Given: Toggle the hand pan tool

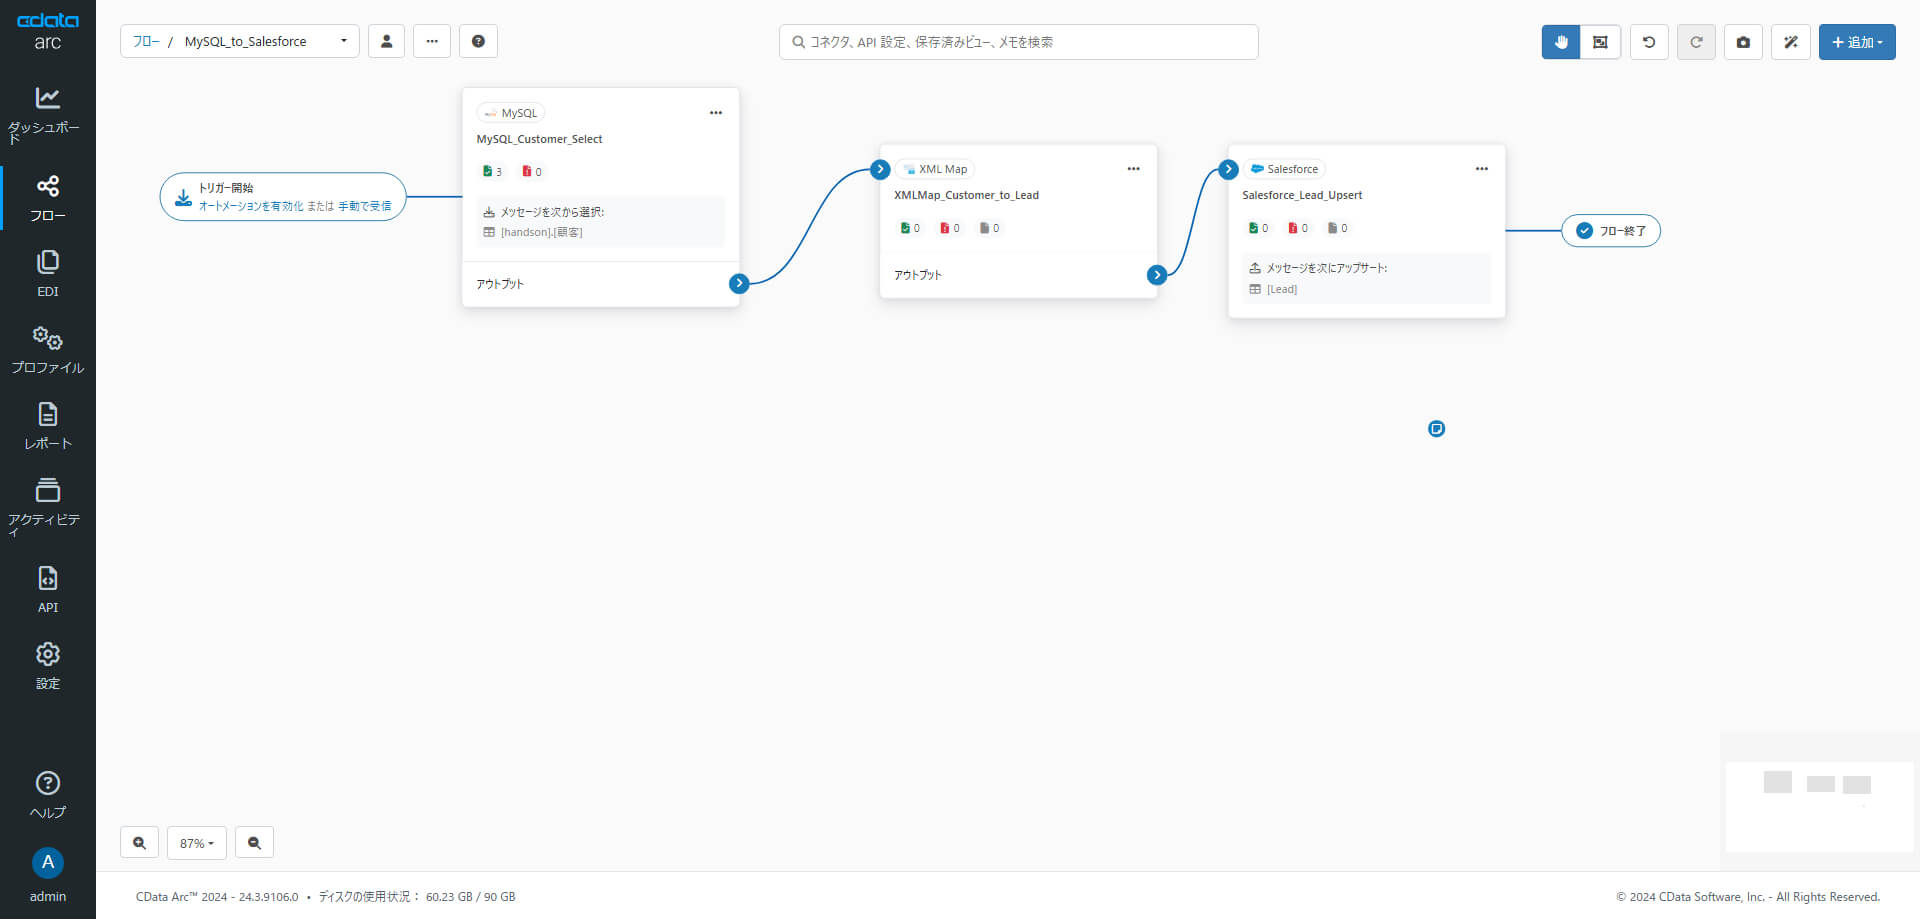Looking at the screenshot, I should (x=1561, y=42).
